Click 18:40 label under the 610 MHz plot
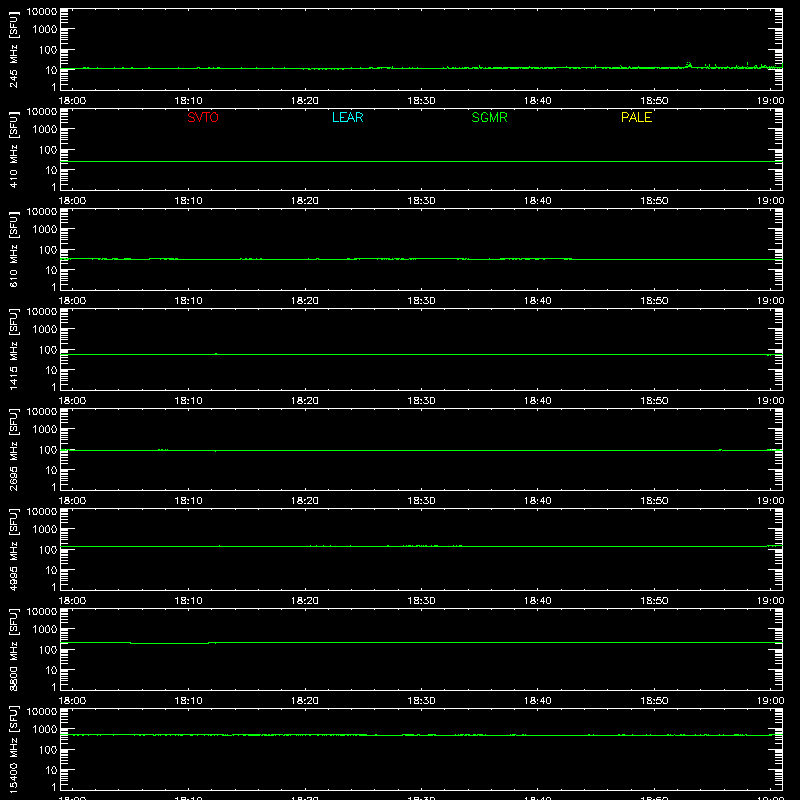The width and height of the screenshot is (800, 800). [538, 301]
